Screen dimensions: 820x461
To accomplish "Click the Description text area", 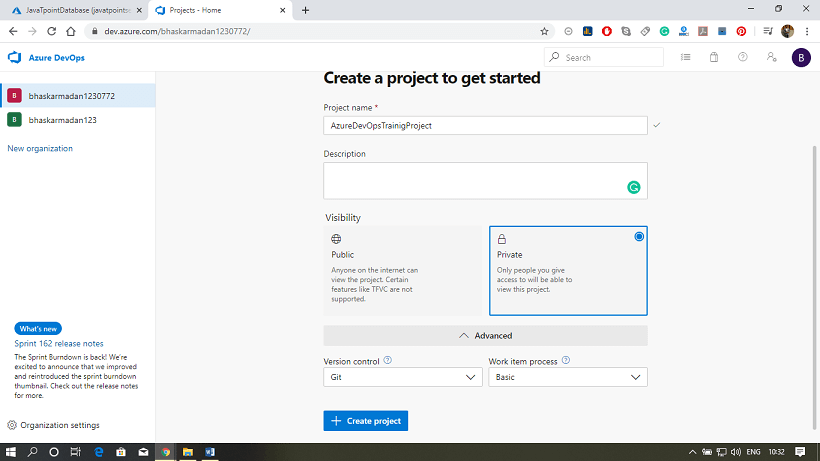I will tap(485, 181).
